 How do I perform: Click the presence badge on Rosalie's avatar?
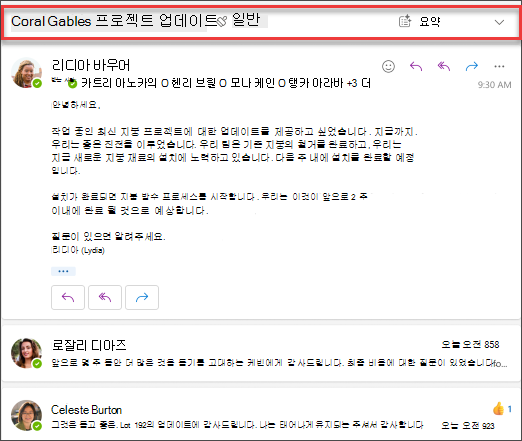click(37, 364)
